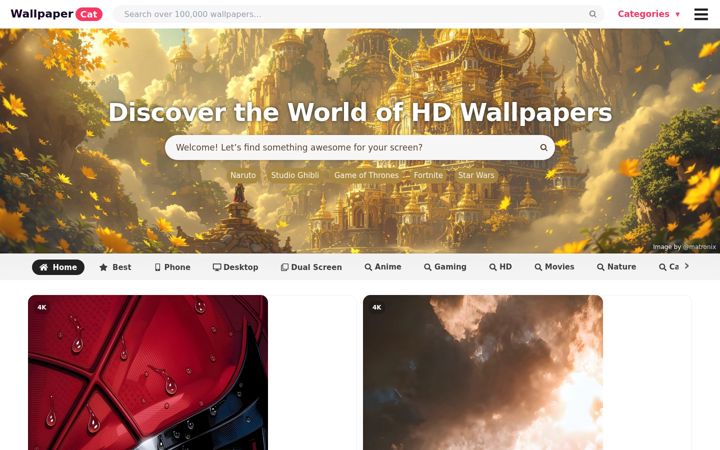Expand the Categories dropdown
The image size is (720, 450).
coord(648,14)
